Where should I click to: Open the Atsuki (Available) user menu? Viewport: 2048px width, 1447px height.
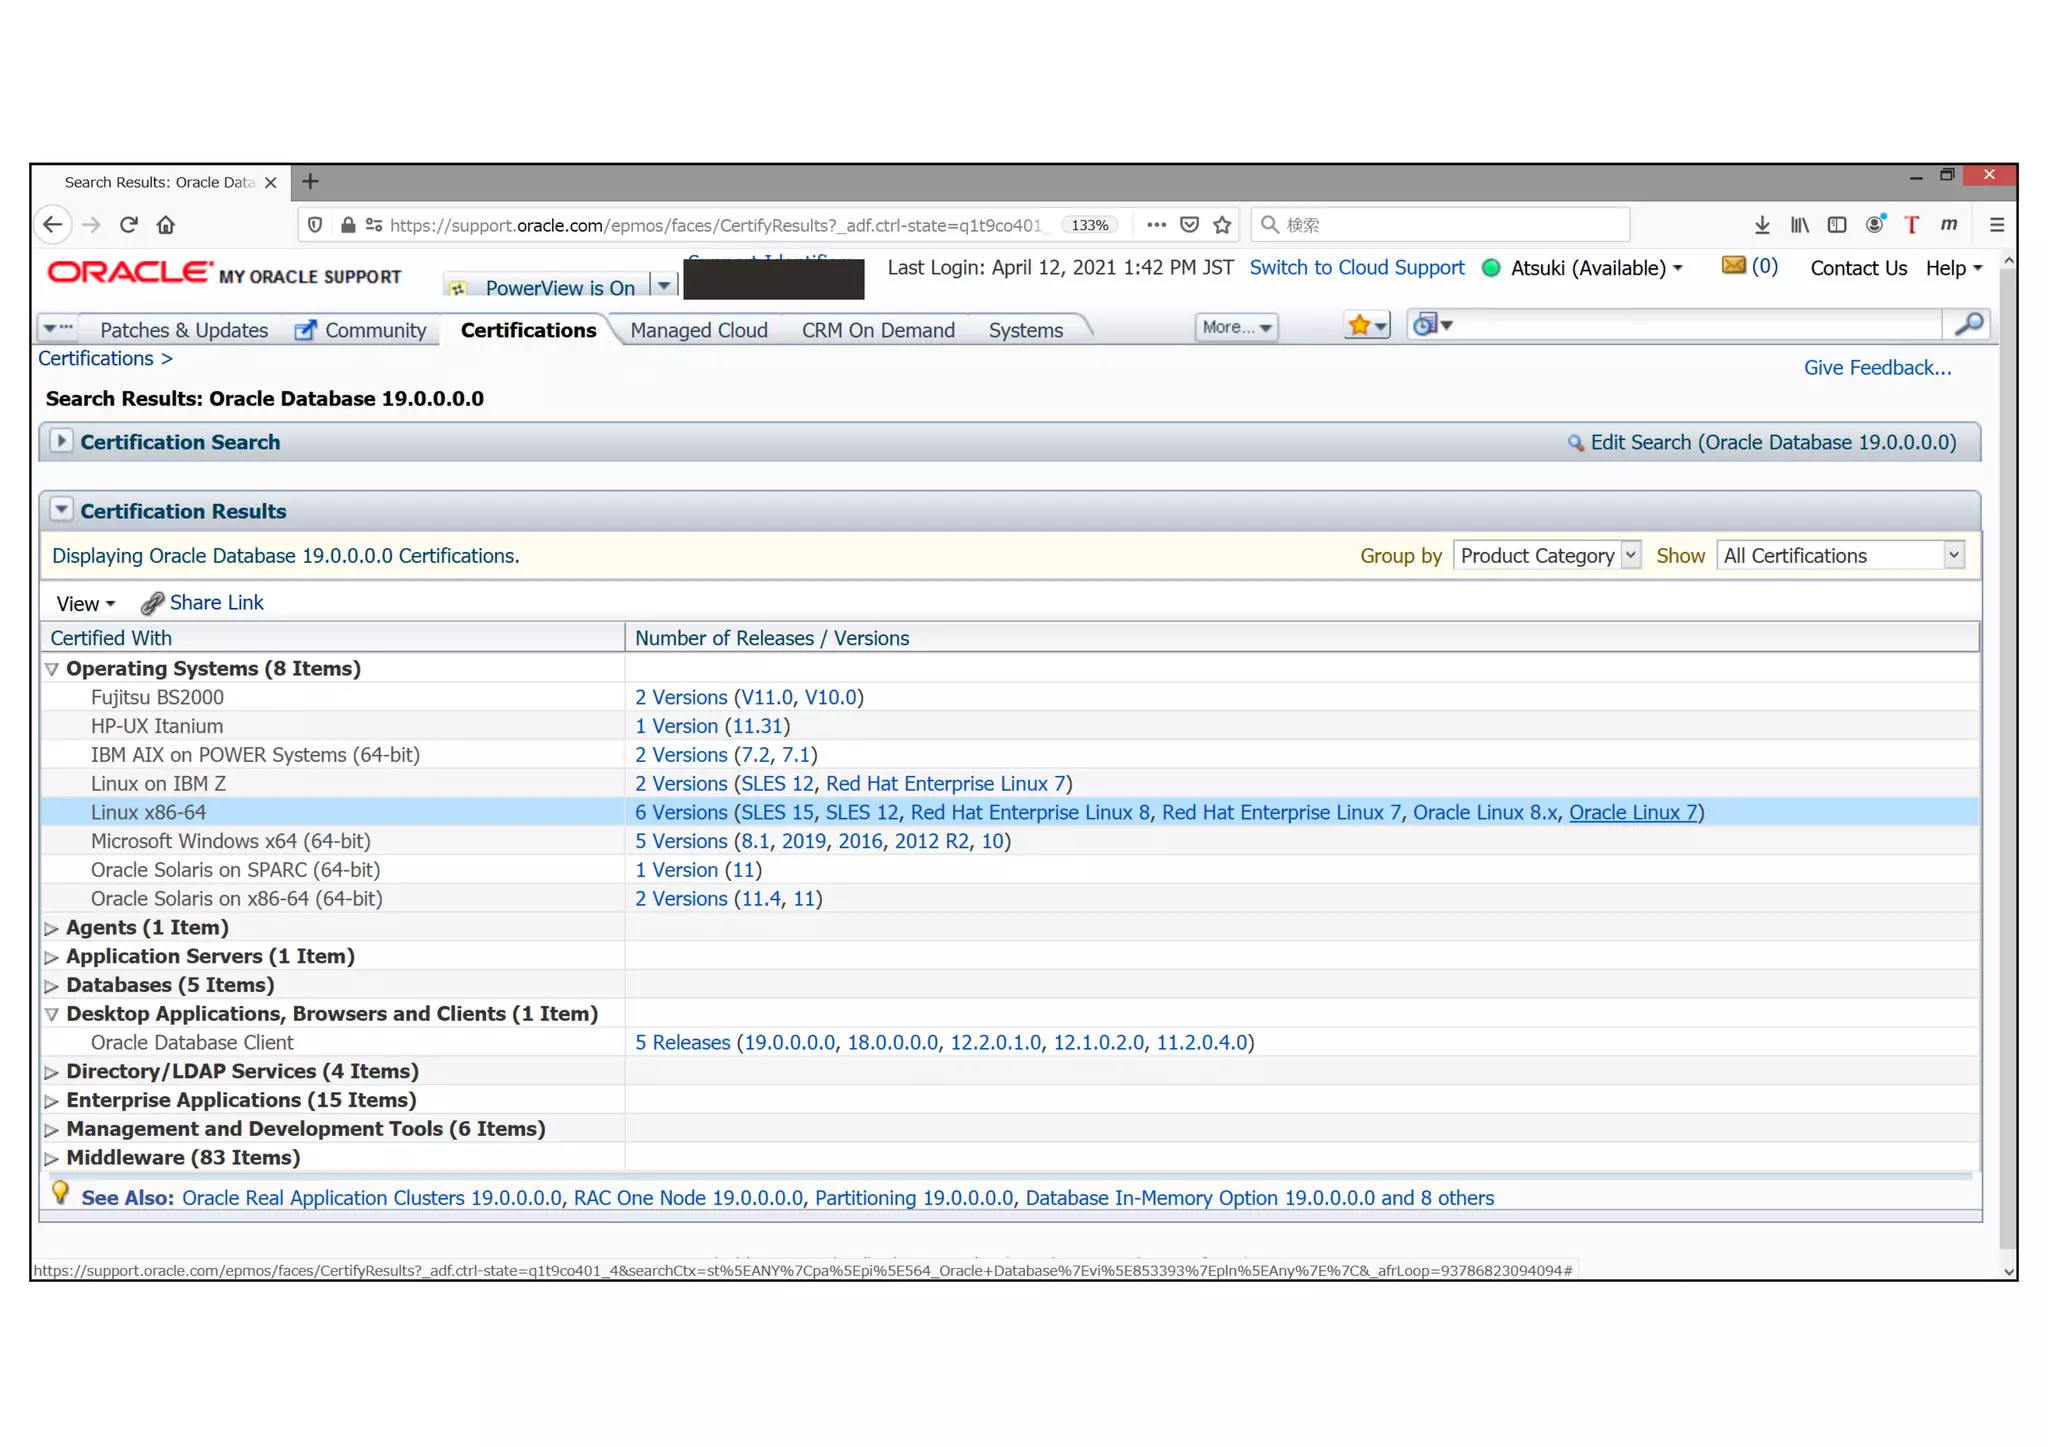click(x=1597, y=268)
